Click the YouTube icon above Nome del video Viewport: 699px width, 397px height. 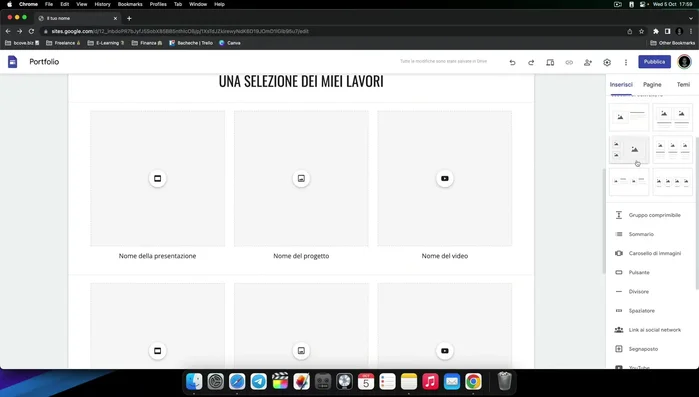445,178
